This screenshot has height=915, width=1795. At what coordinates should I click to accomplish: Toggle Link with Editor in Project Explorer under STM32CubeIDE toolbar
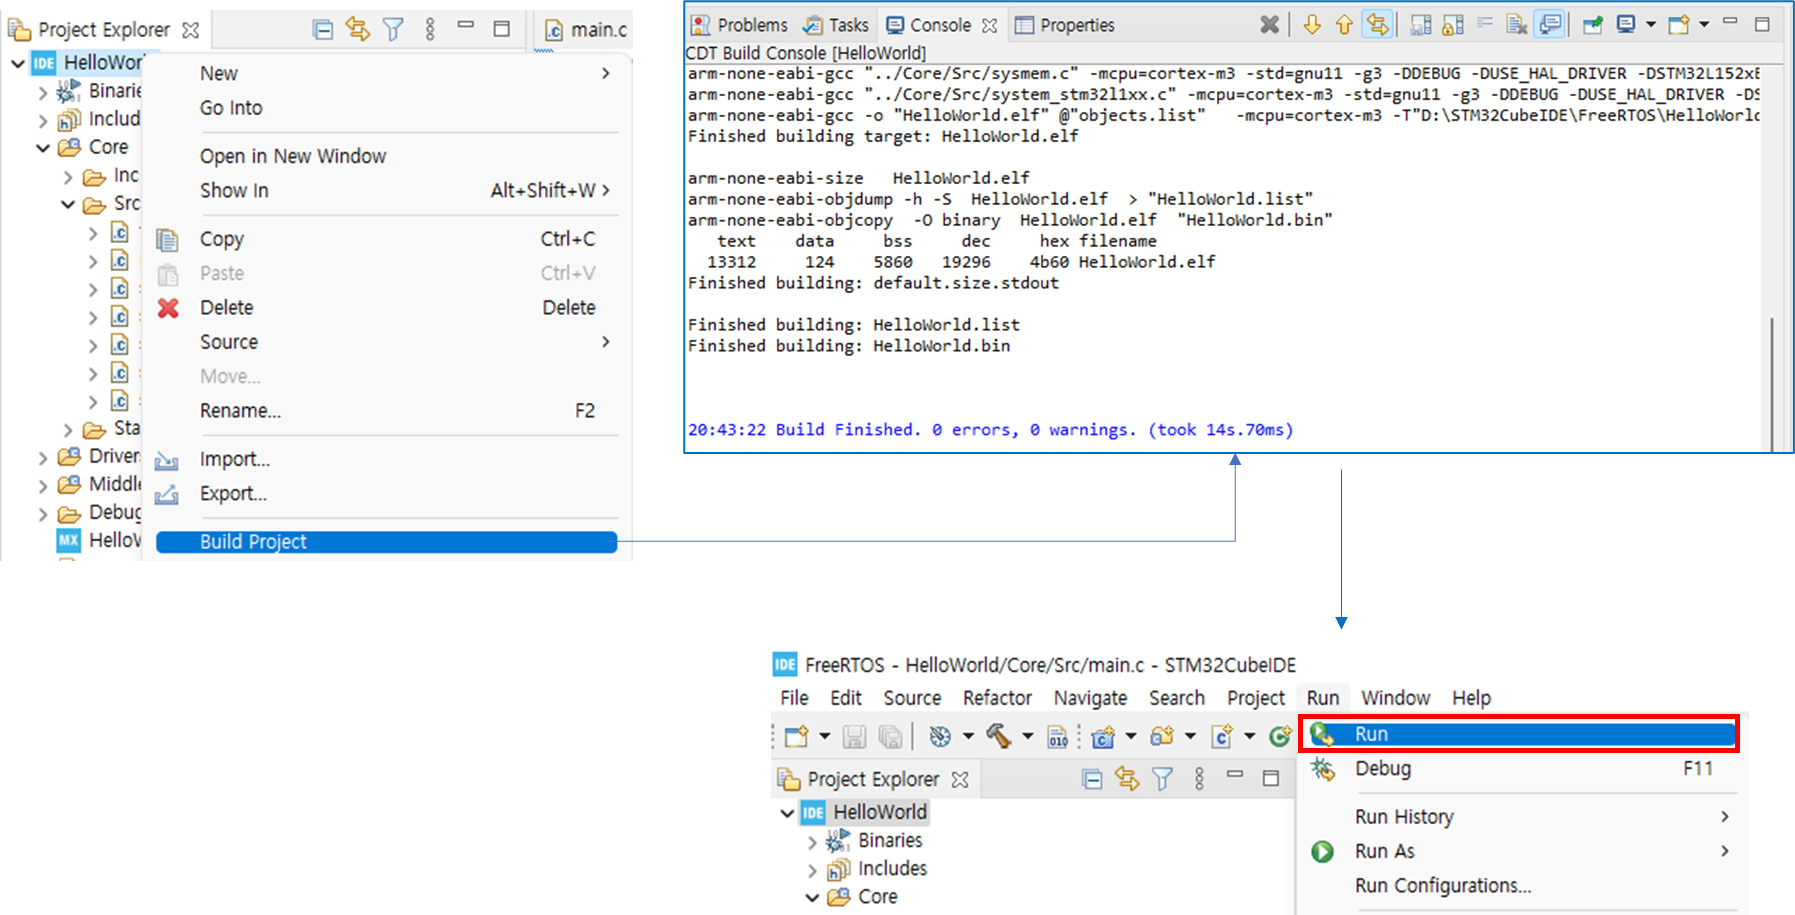[1127, 779]
